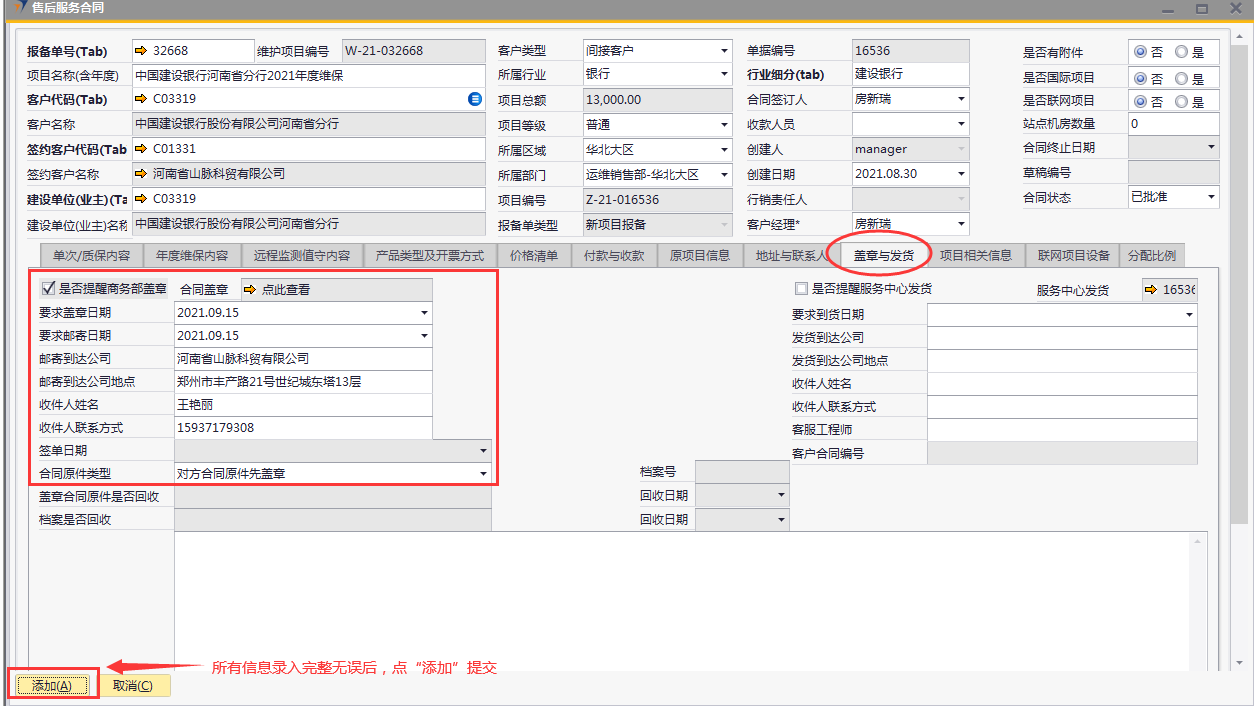Expand the 合同状态 dropdown
Viewport: 1254px width, 706px height.
point(1211,197)
